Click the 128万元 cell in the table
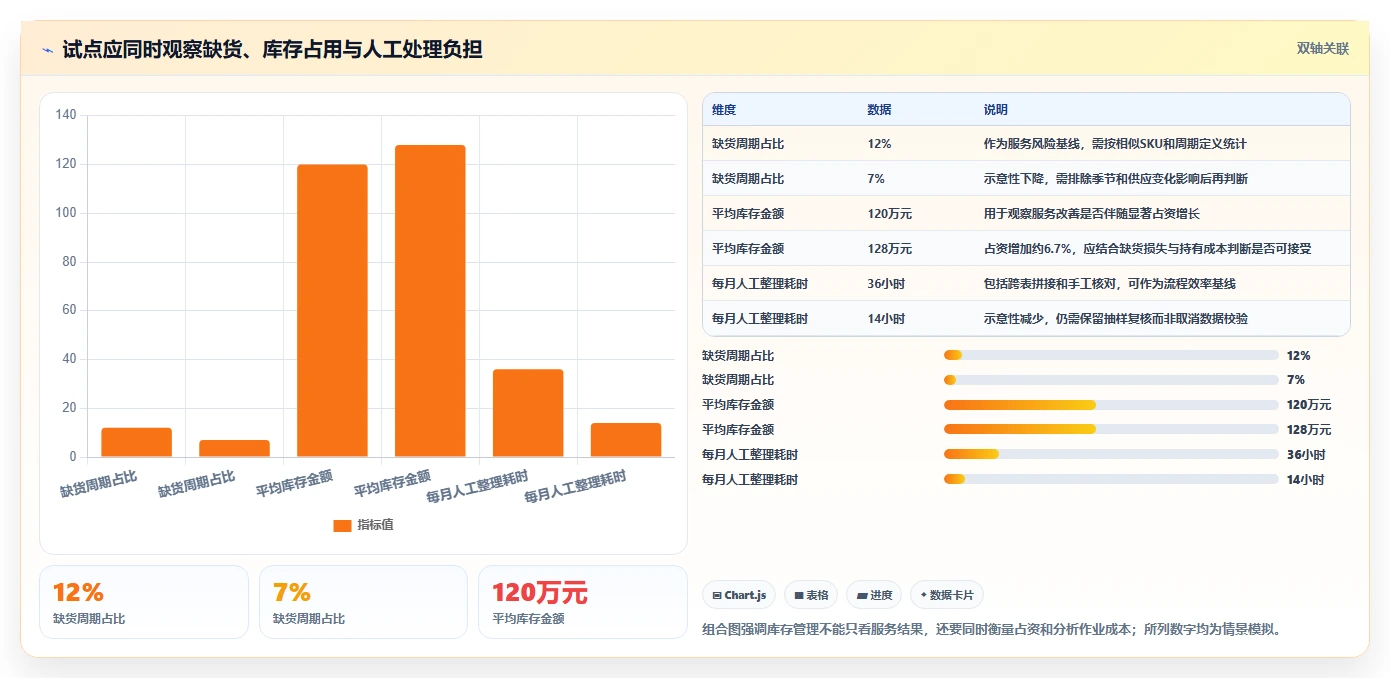The height and width of the screenshot is (678, 1390). 890,249
